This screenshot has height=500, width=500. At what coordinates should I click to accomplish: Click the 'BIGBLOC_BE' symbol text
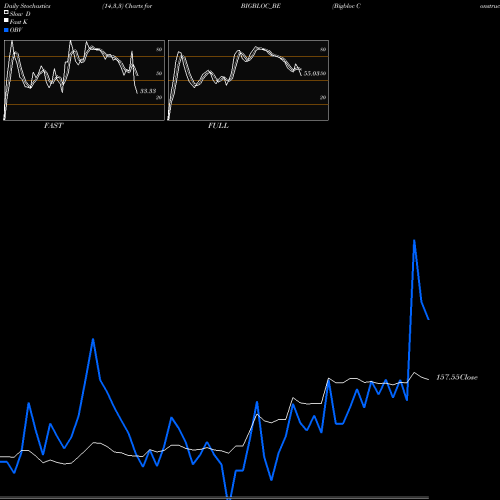[x=260, y=6]
